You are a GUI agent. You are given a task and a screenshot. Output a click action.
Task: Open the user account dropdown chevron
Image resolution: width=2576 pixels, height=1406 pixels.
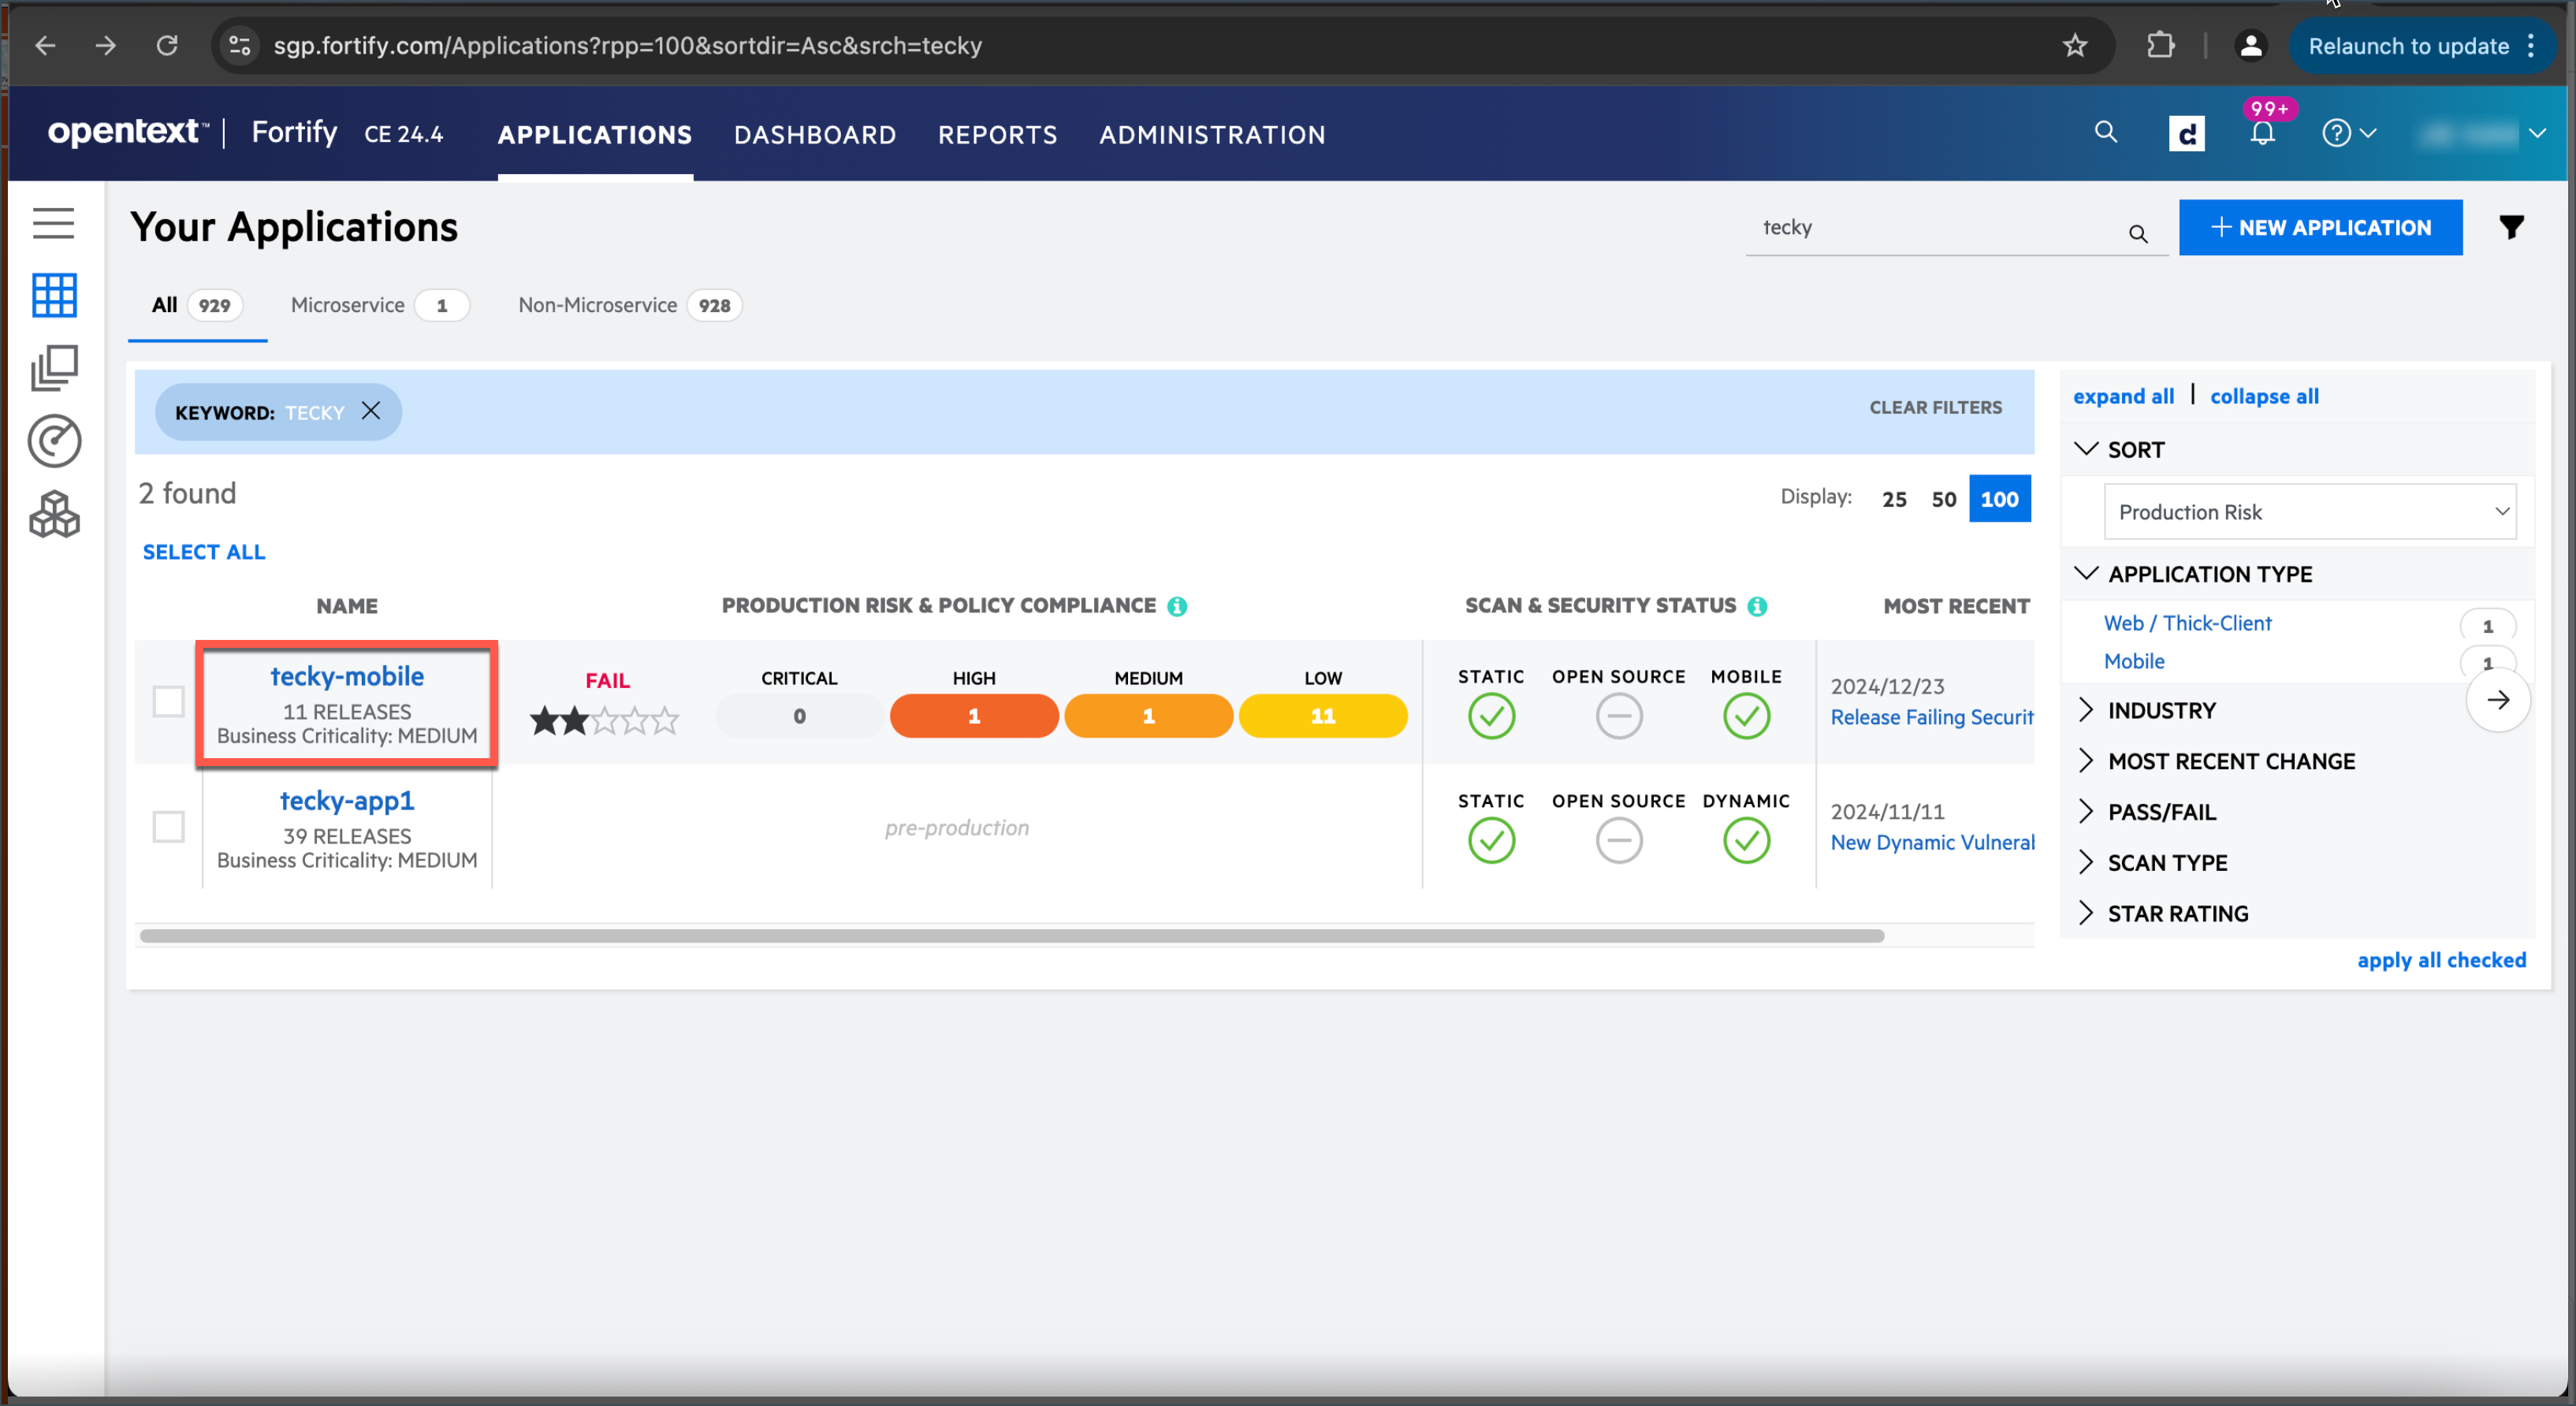2538,133
